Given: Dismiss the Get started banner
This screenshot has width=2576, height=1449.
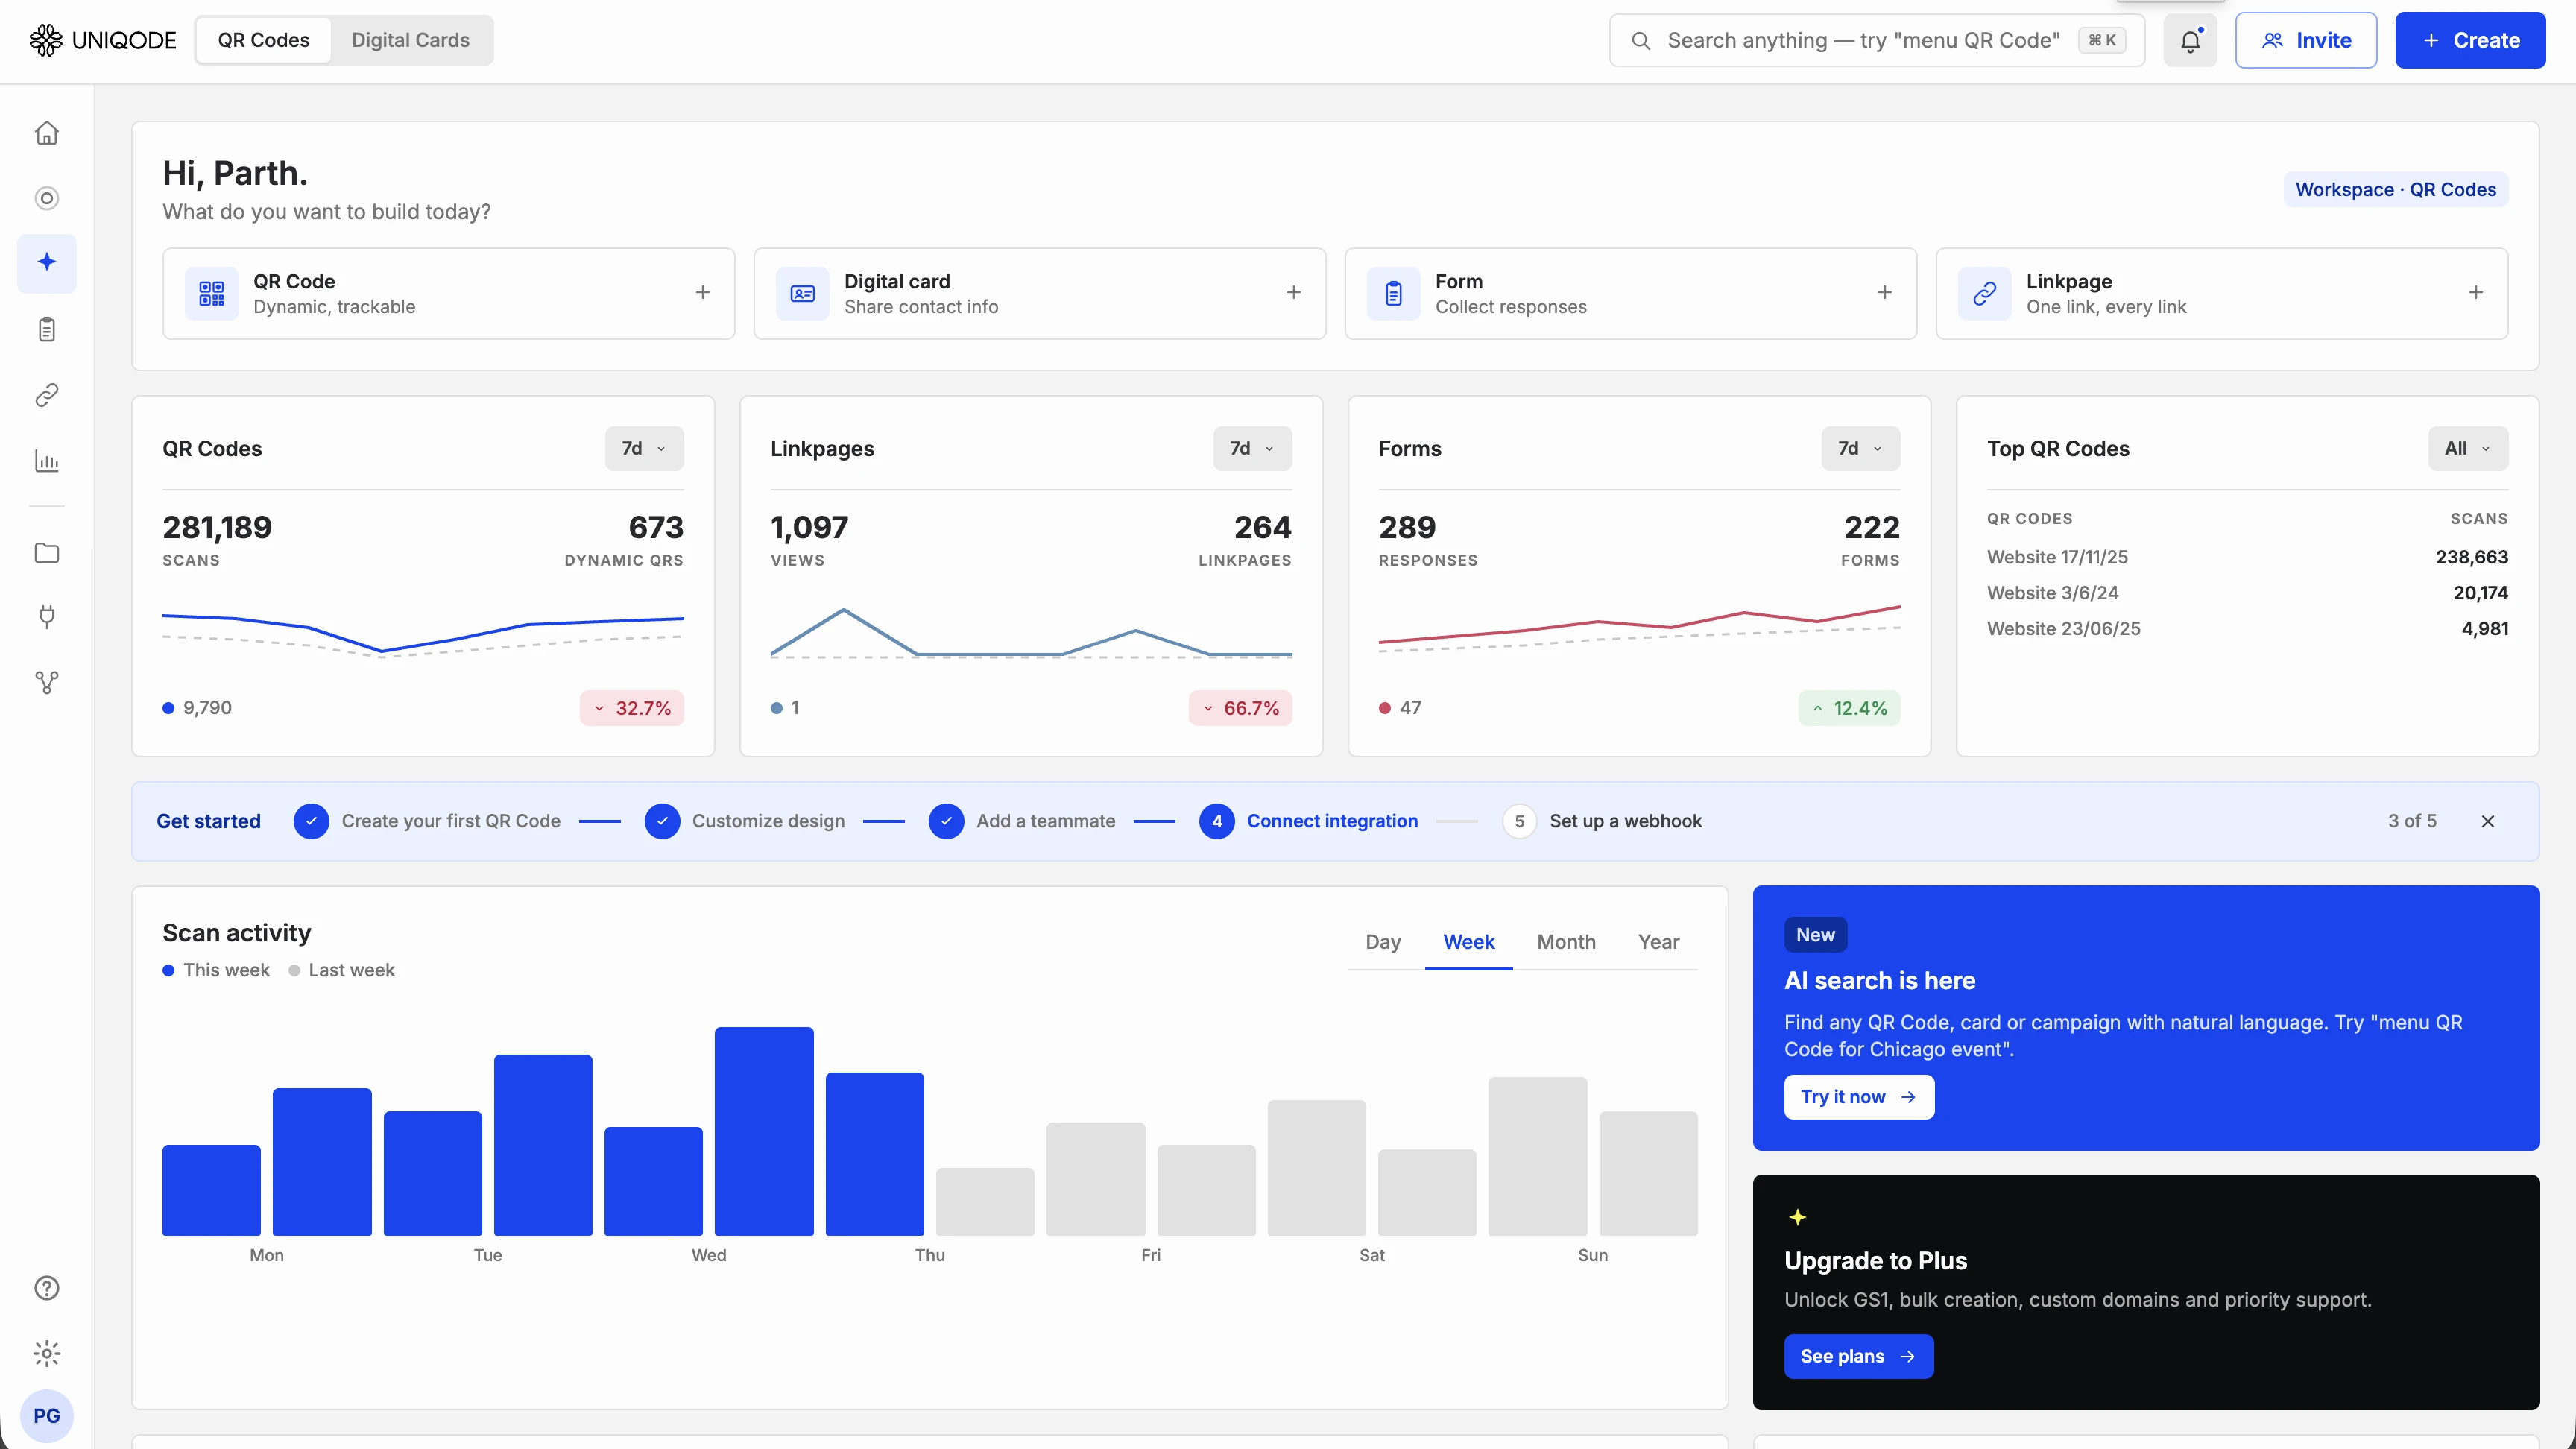Looking at the screenshot, I should pos(2488,821).
